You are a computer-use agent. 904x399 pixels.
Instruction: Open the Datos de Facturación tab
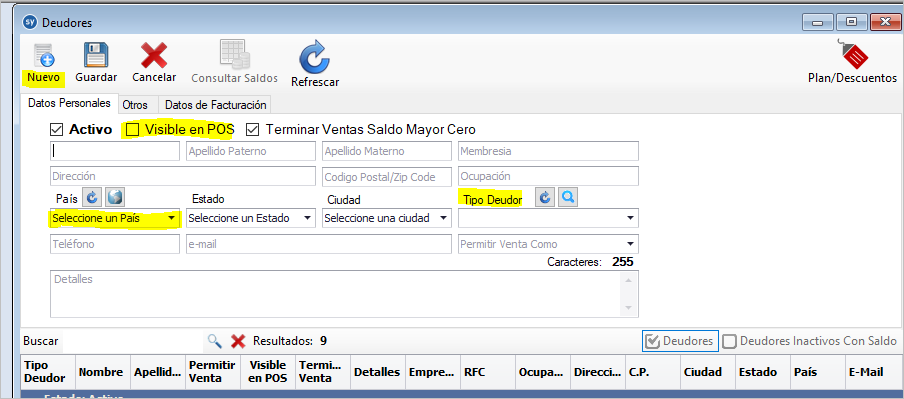215,105
